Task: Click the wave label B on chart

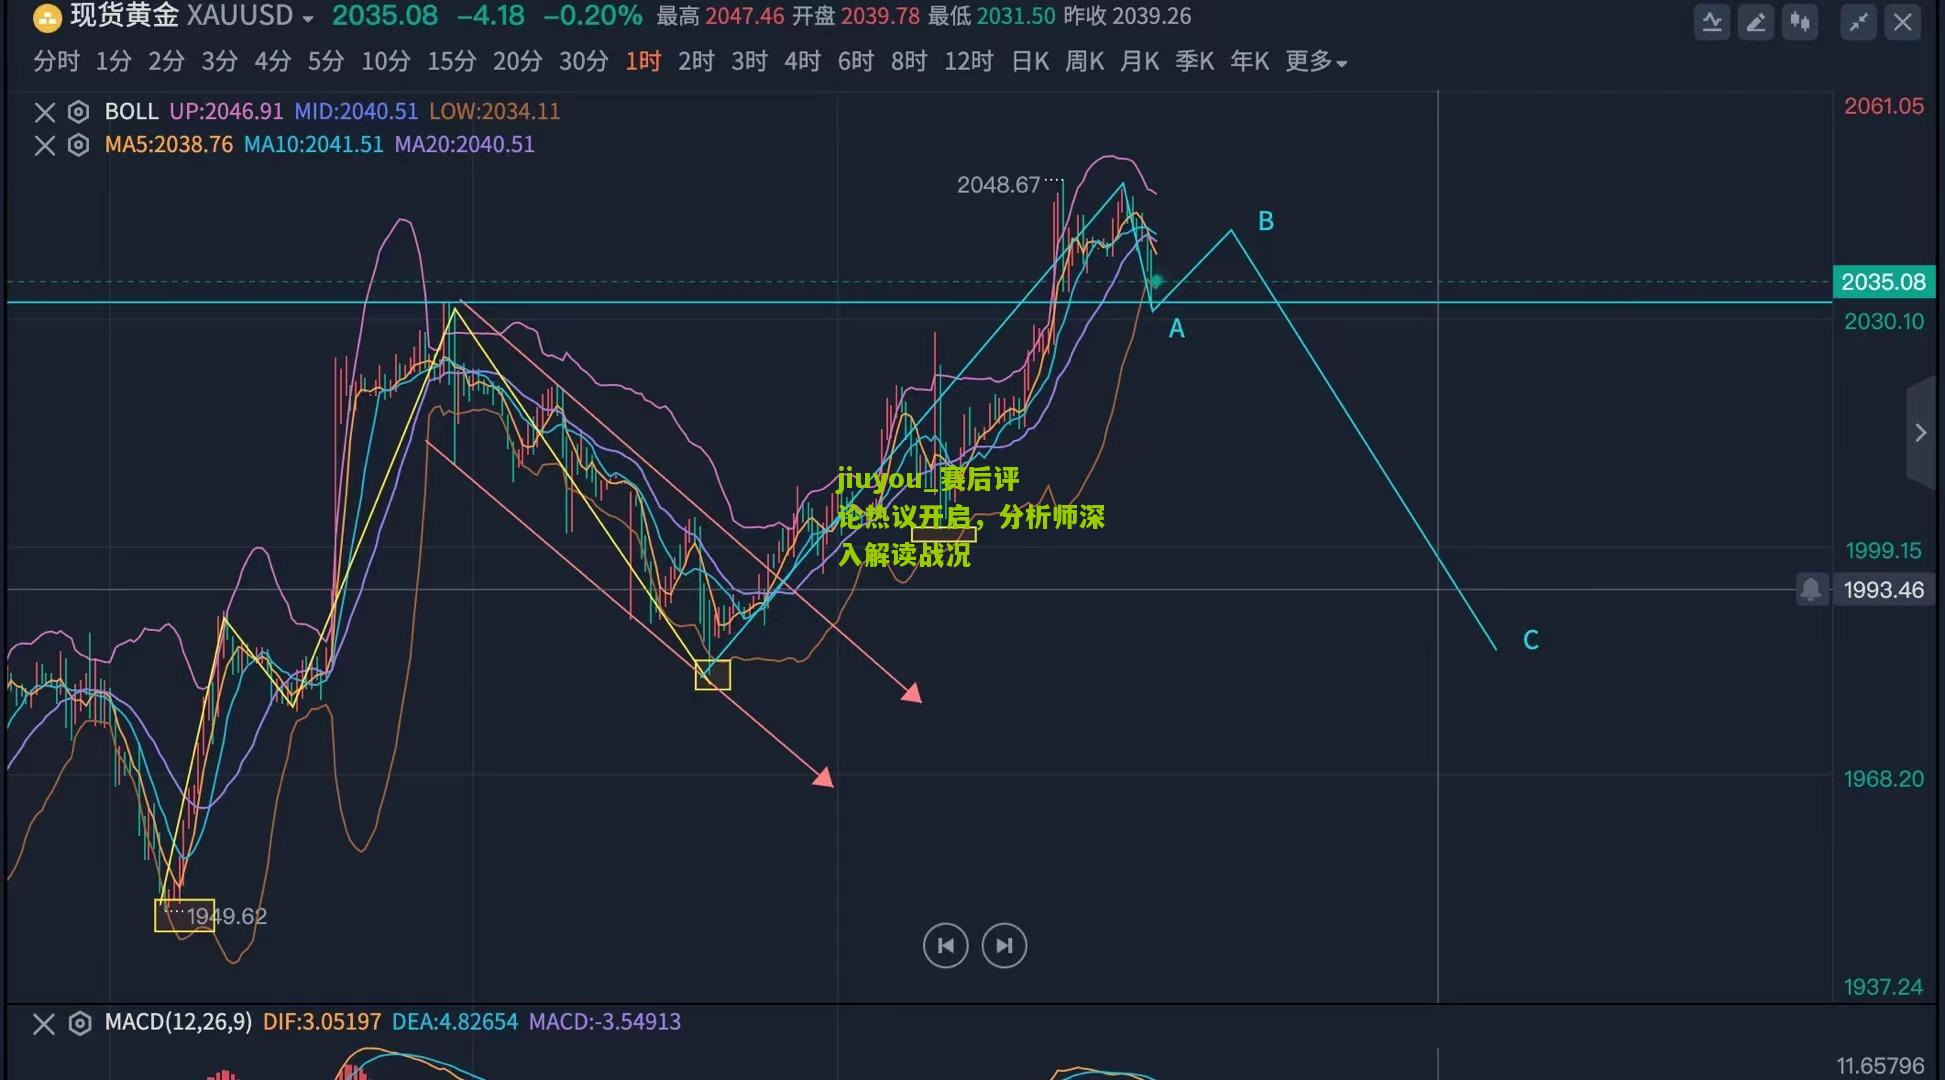Action: click(x=1265, y=221)
